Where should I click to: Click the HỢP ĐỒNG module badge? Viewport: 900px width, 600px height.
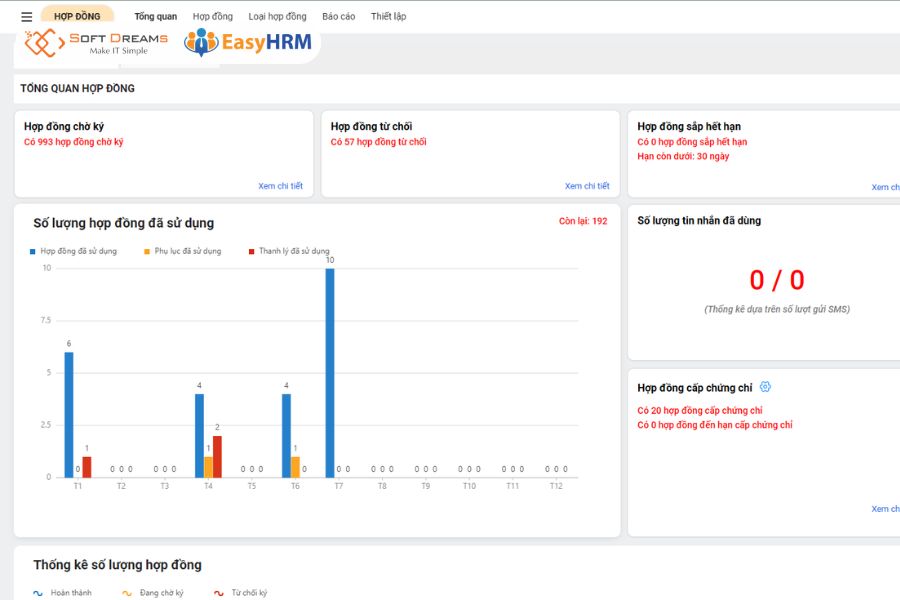(x=77, y=16)
